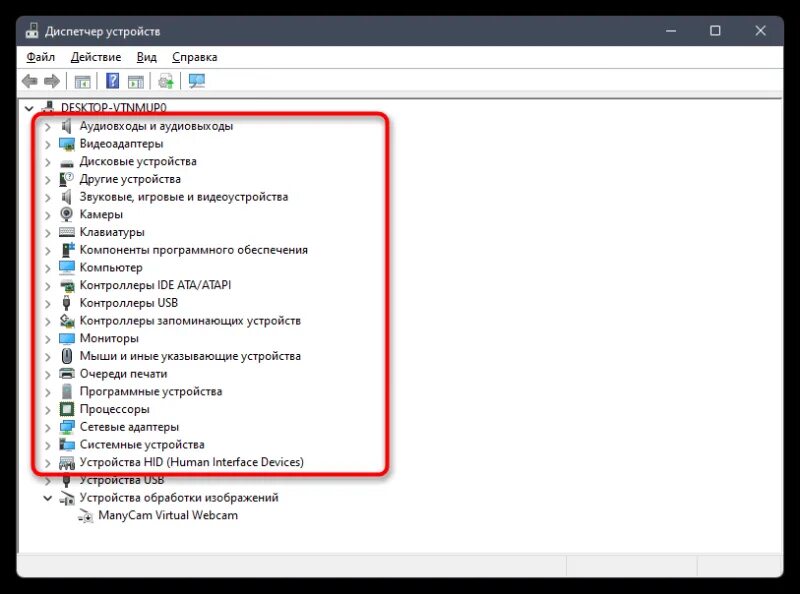Select the Клавиатуры label
Image resolution: width=800 pixels, height=594 pixels.
(x=112, y=232)
